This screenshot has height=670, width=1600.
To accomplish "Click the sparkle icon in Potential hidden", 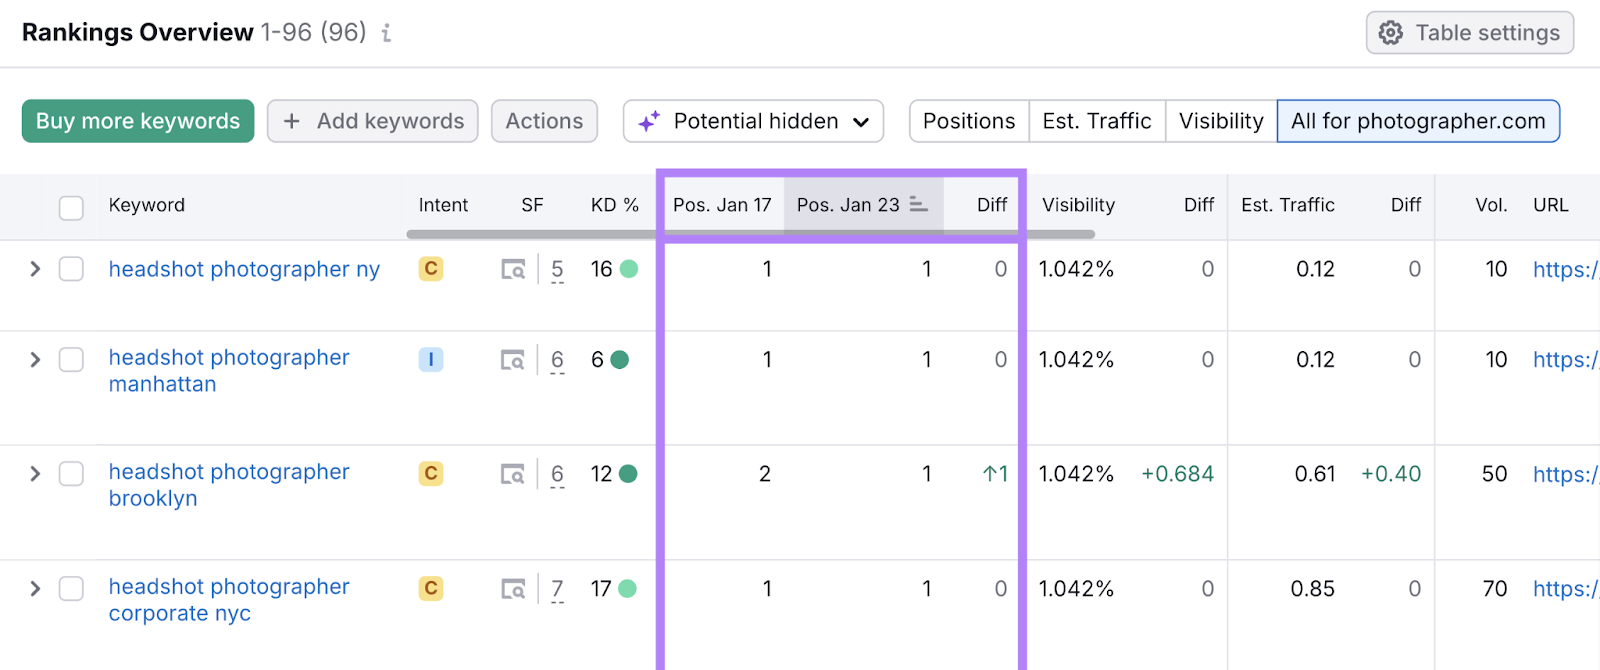I will tap(649, 121).
